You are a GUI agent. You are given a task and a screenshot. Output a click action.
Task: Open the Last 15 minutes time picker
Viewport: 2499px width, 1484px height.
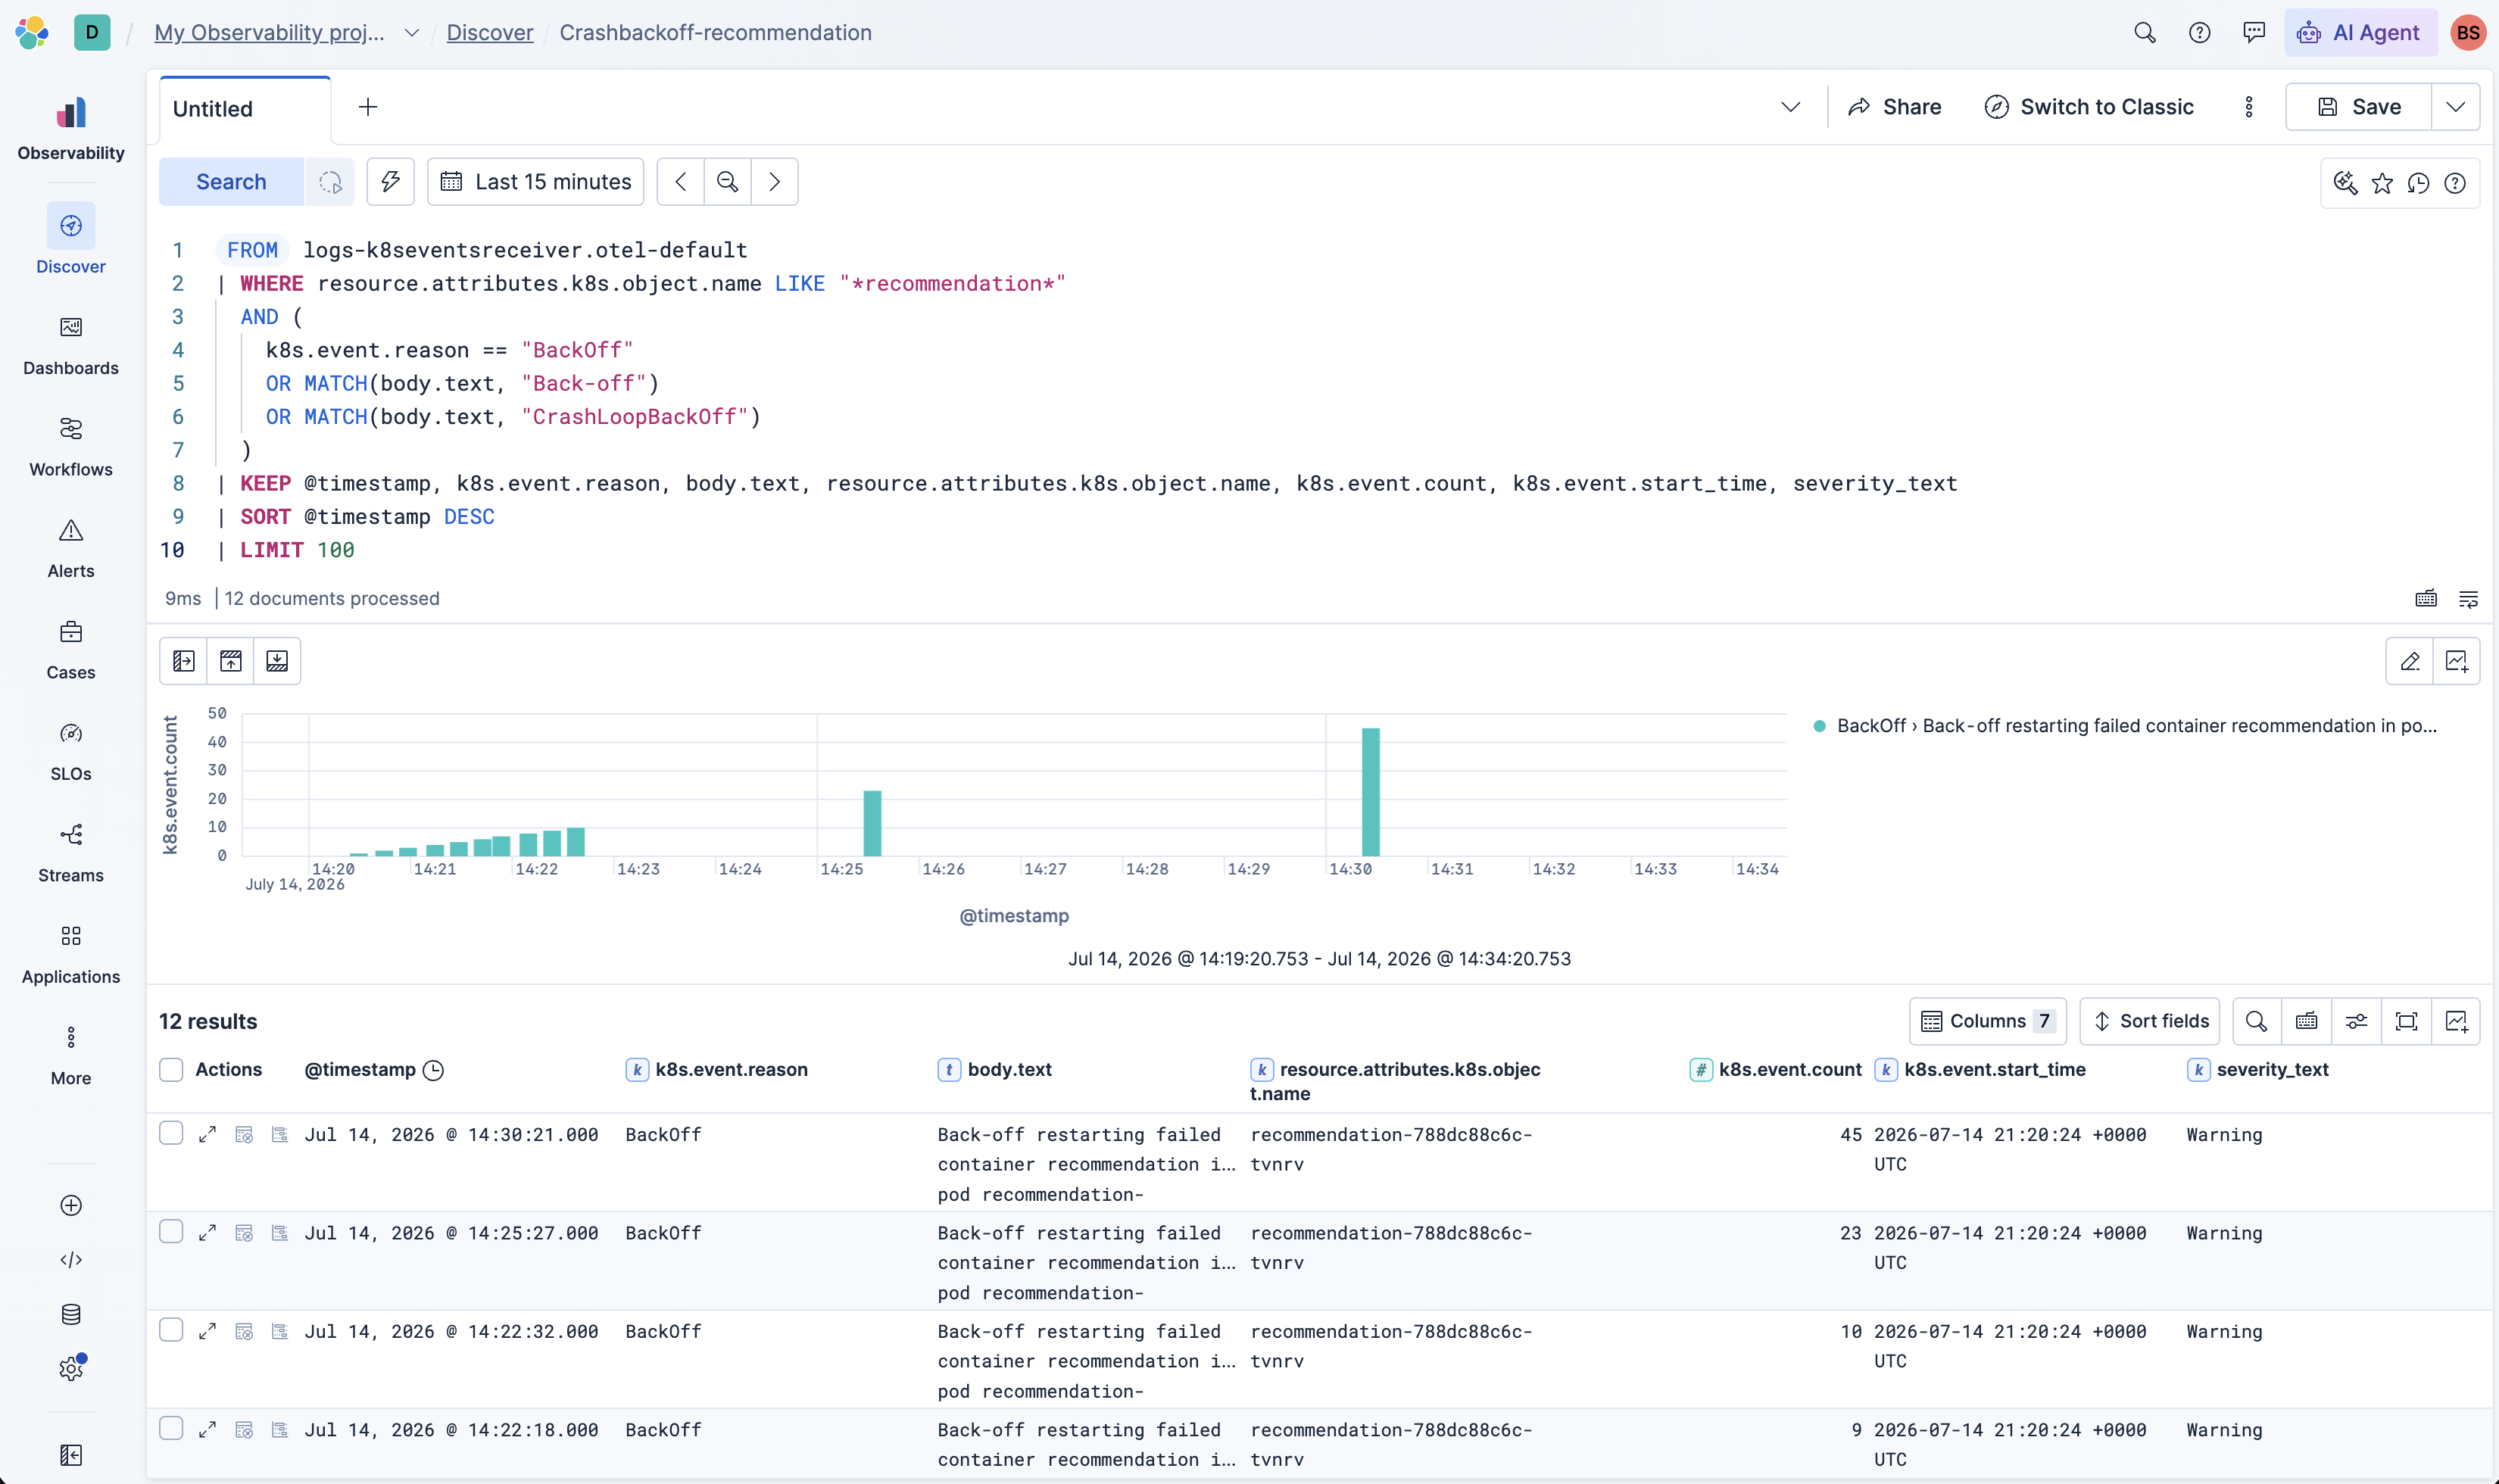pos(535,181)
